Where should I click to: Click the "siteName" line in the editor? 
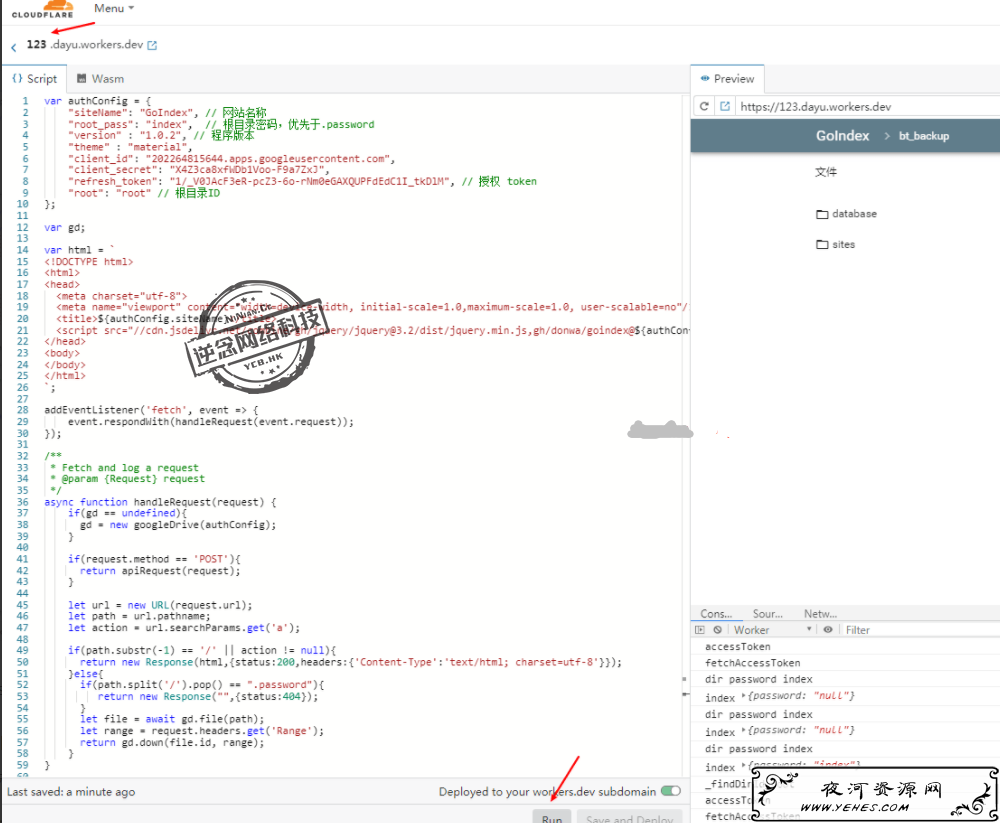coord(167,113)
